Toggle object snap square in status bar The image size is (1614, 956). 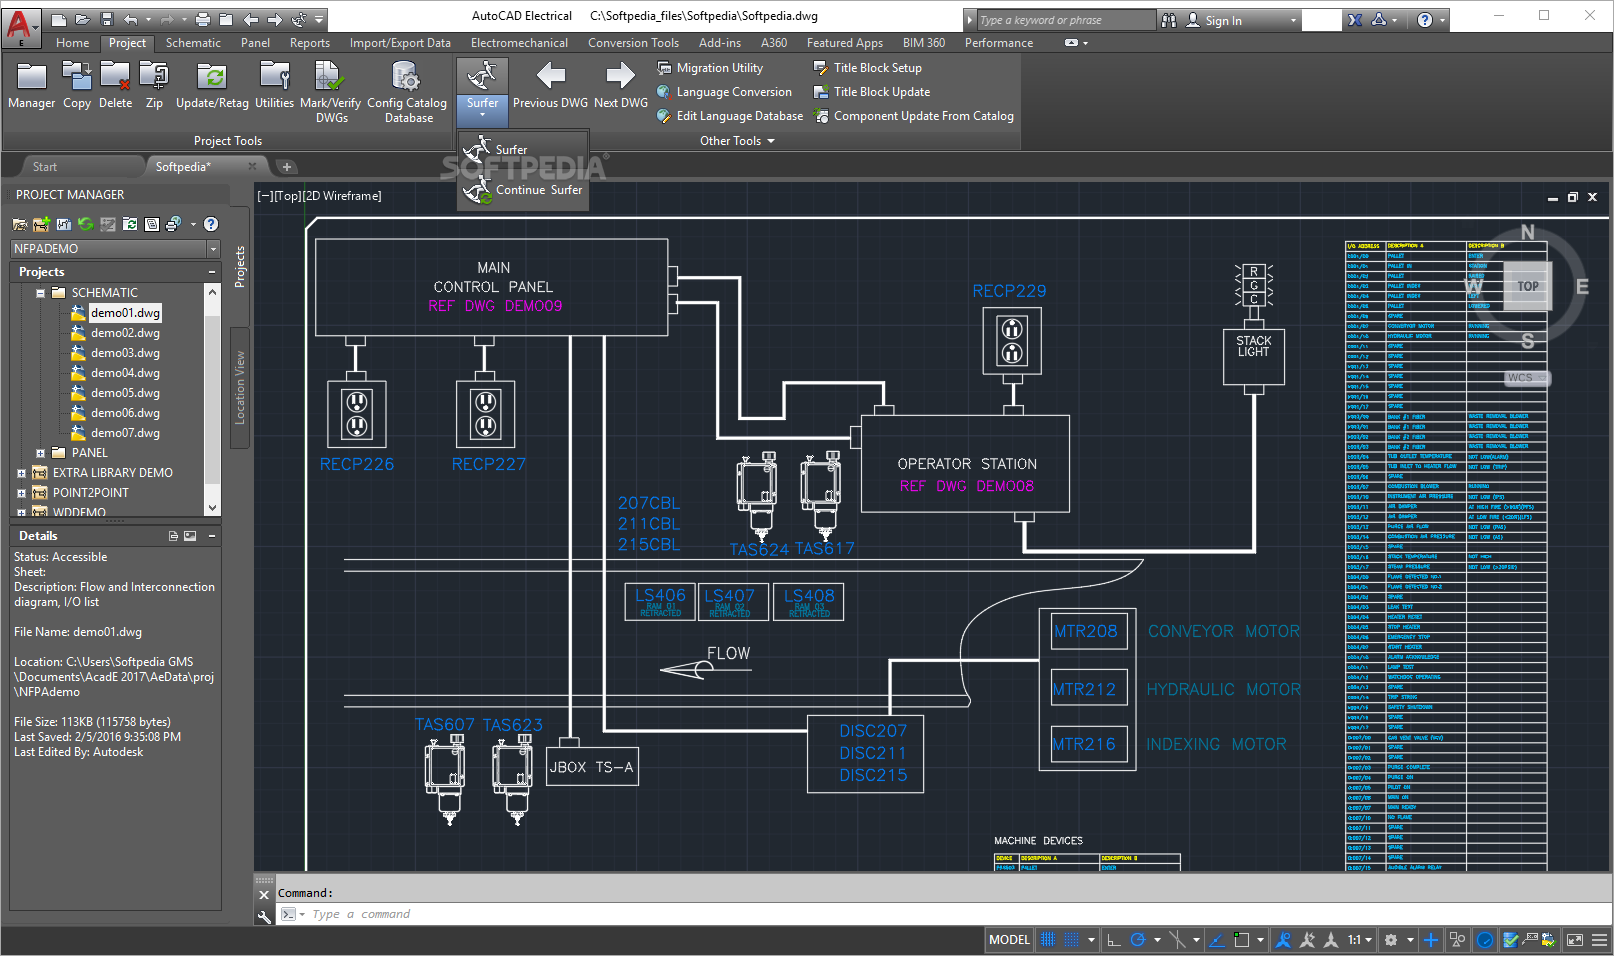coord(1242,940)
